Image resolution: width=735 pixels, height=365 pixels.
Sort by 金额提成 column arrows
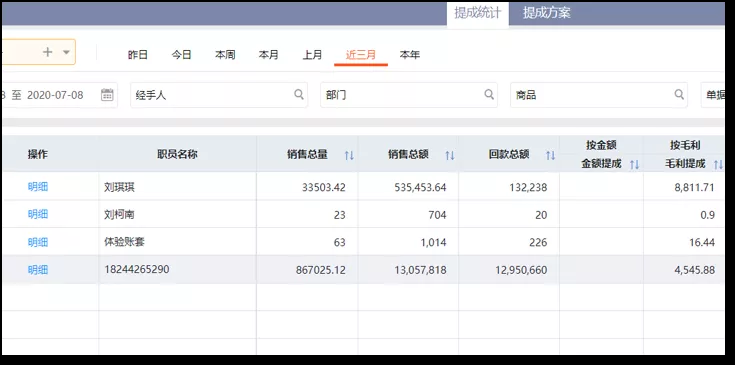point(634,164)
